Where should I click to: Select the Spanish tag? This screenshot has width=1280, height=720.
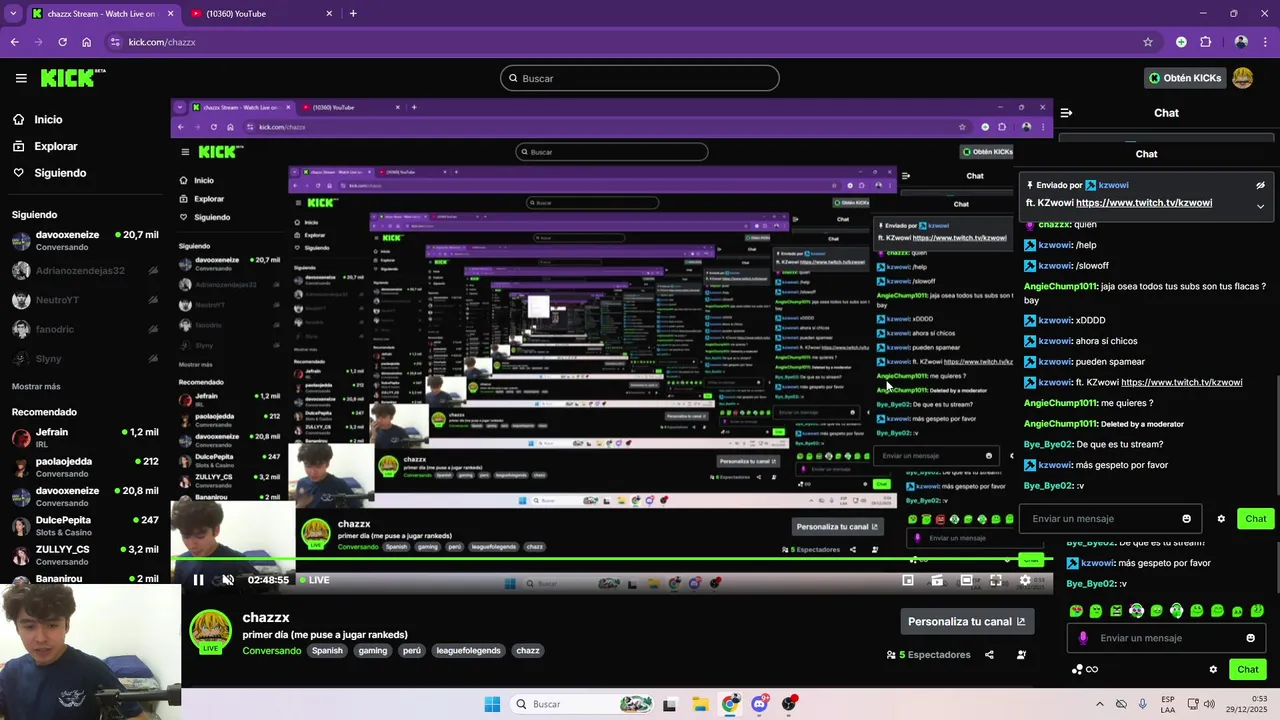327,651
